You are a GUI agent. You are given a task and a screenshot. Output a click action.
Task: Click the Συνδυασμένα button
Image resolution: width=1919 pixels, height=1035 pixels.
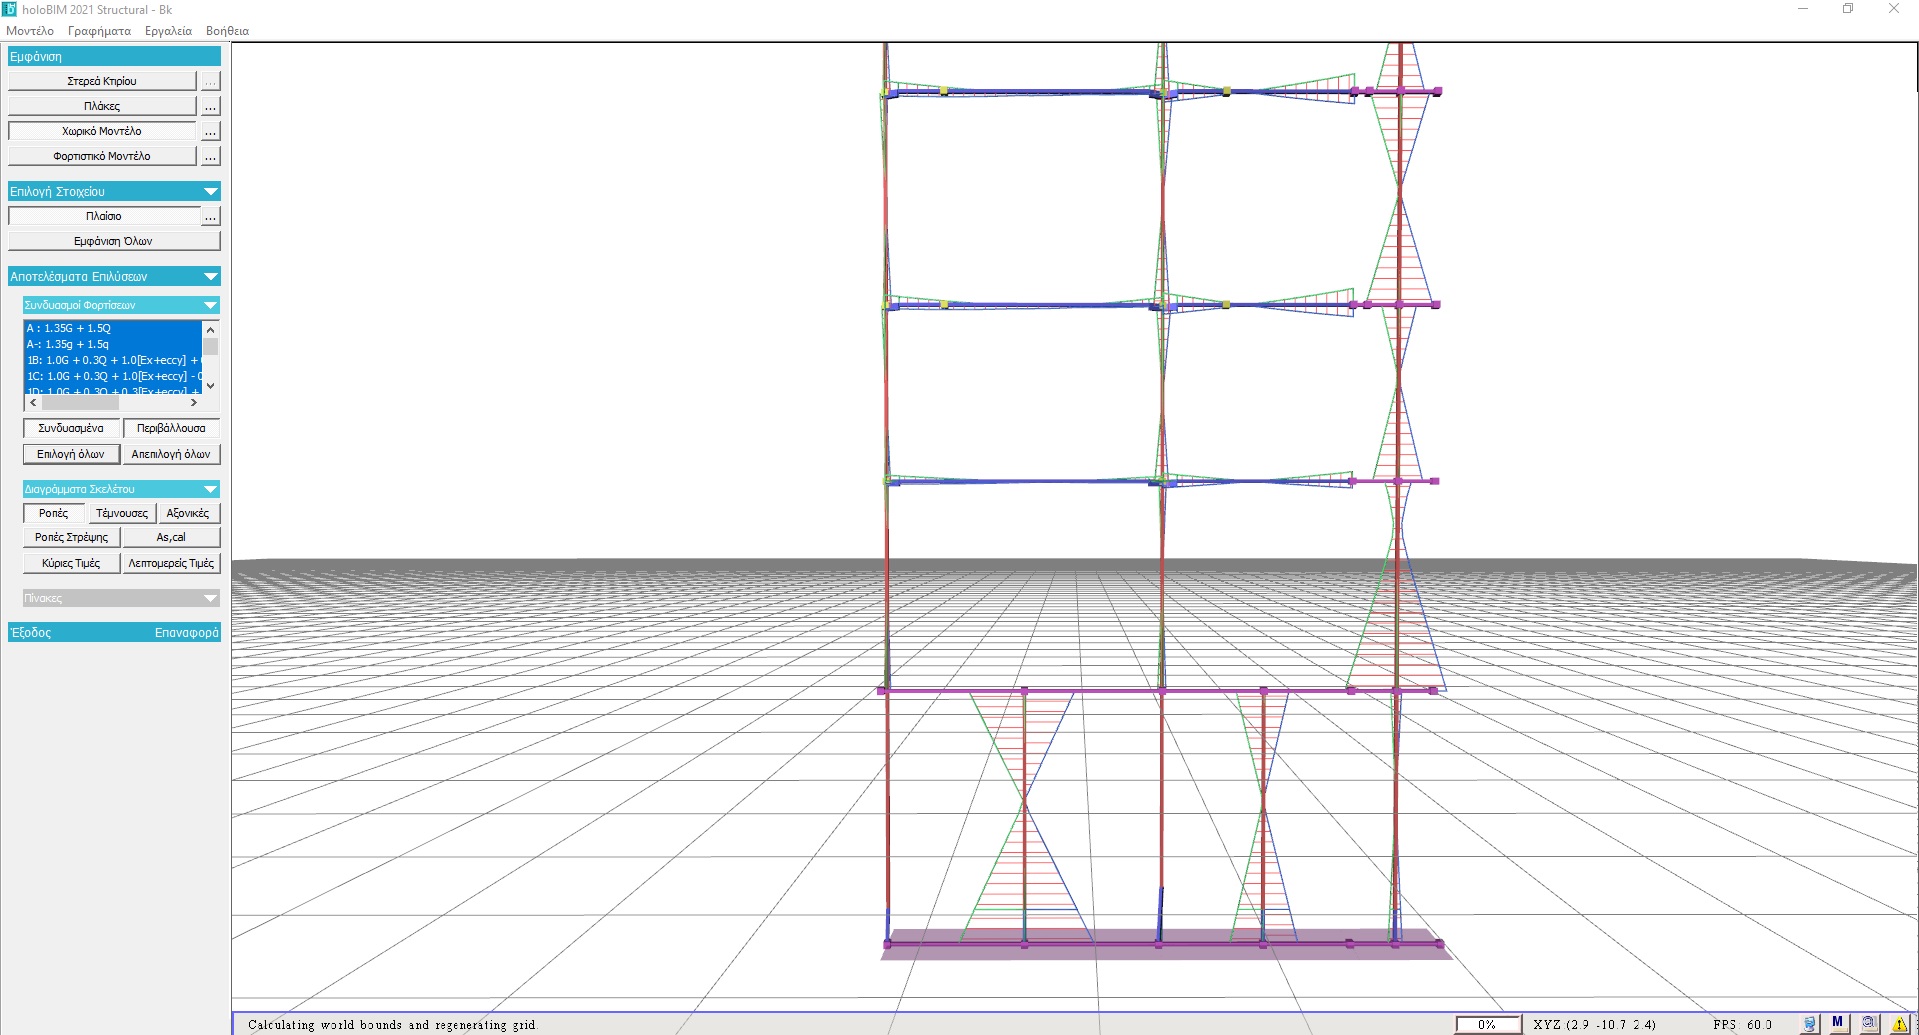(x=71, y=428)
